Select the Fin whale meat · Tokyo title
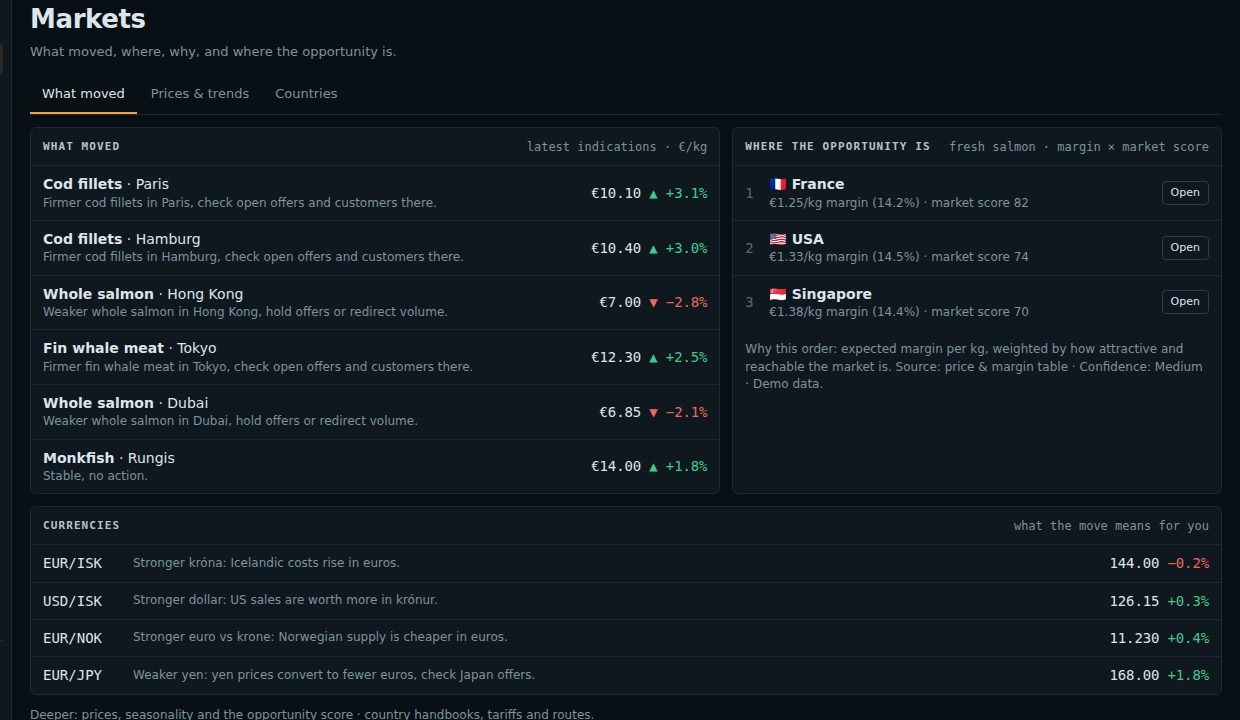This screenshot has width=1240, height=720. click(130, 348)
